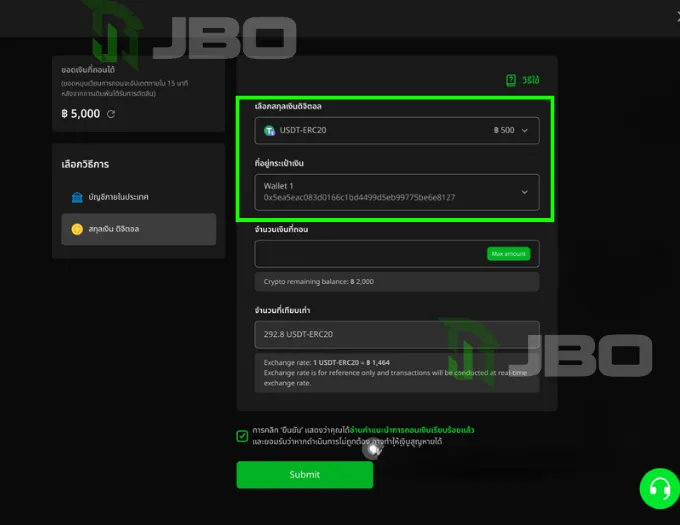This screenshot has width=680, height=525.
Task: Click the 292.8 USDT-ERC20 equivalent field
Action: pos(397,334)
